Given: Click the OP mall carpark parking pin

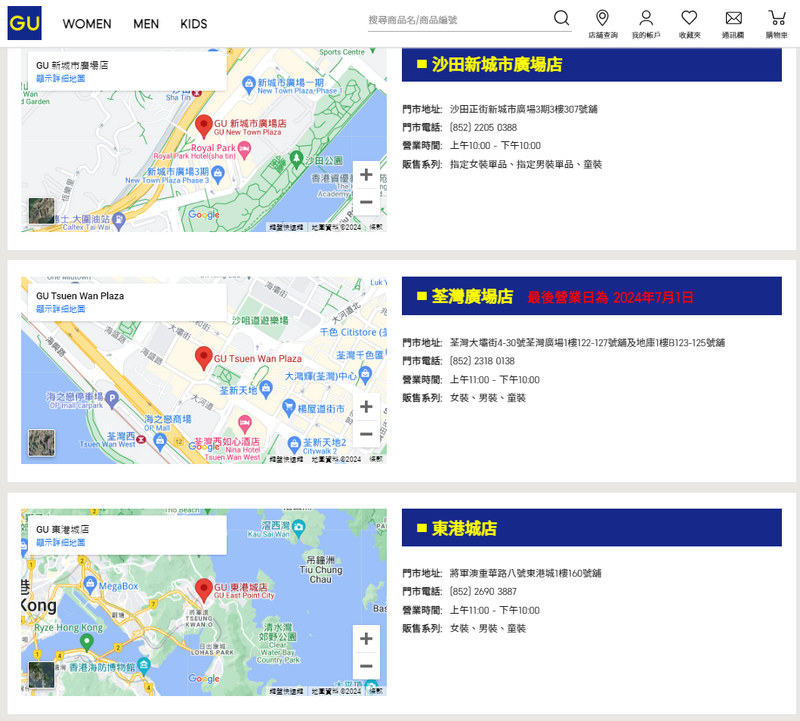Looking at the screenshot, I should click(x=112, y=399).
